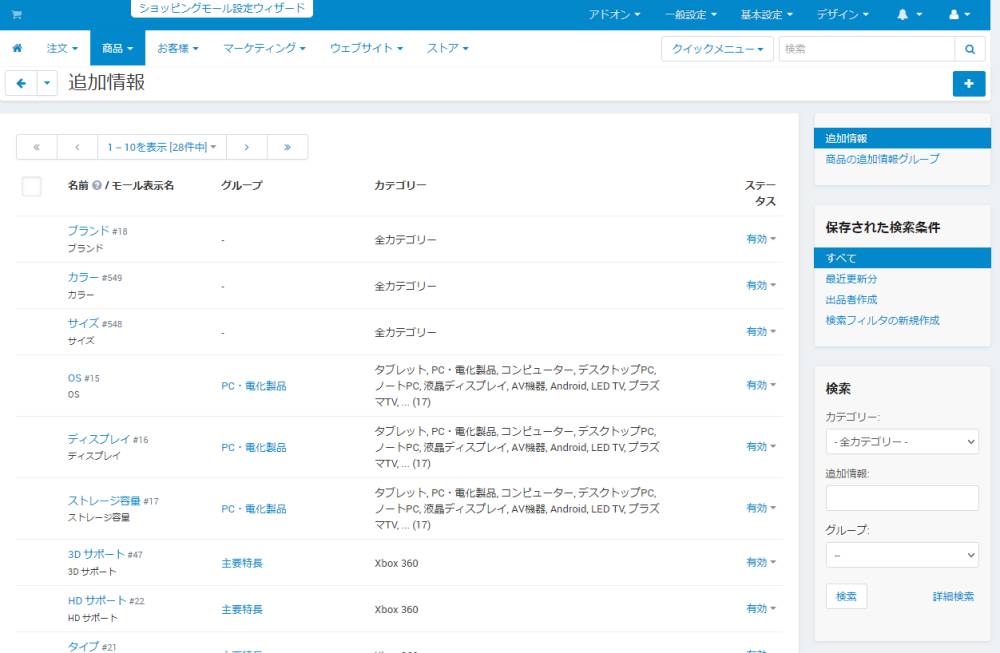
Task: Click the shopping cart icon in top bar
Action: [16, 15]
